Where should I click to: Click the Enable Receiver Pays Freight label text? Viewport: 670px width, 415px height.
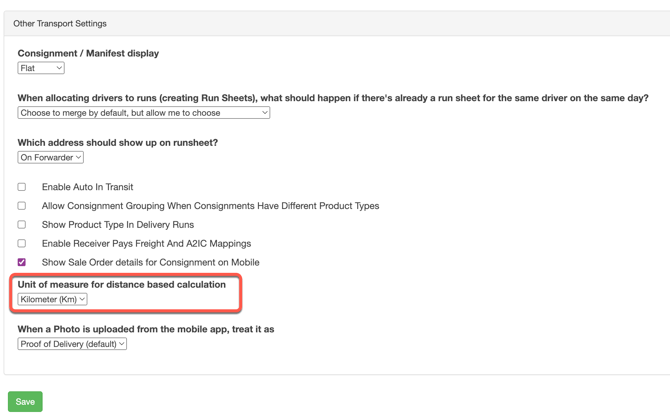(x=146, y=243)
